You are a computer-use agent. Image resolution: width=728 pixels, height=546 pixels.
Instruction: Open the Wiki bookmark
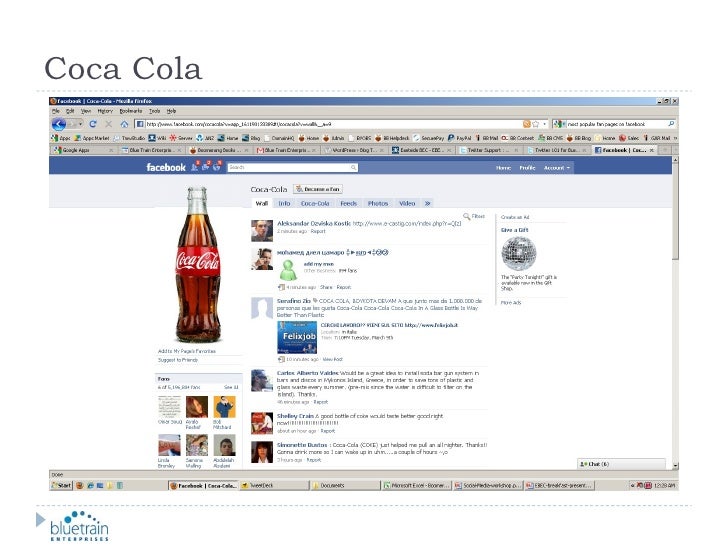(x=157, y=138)
